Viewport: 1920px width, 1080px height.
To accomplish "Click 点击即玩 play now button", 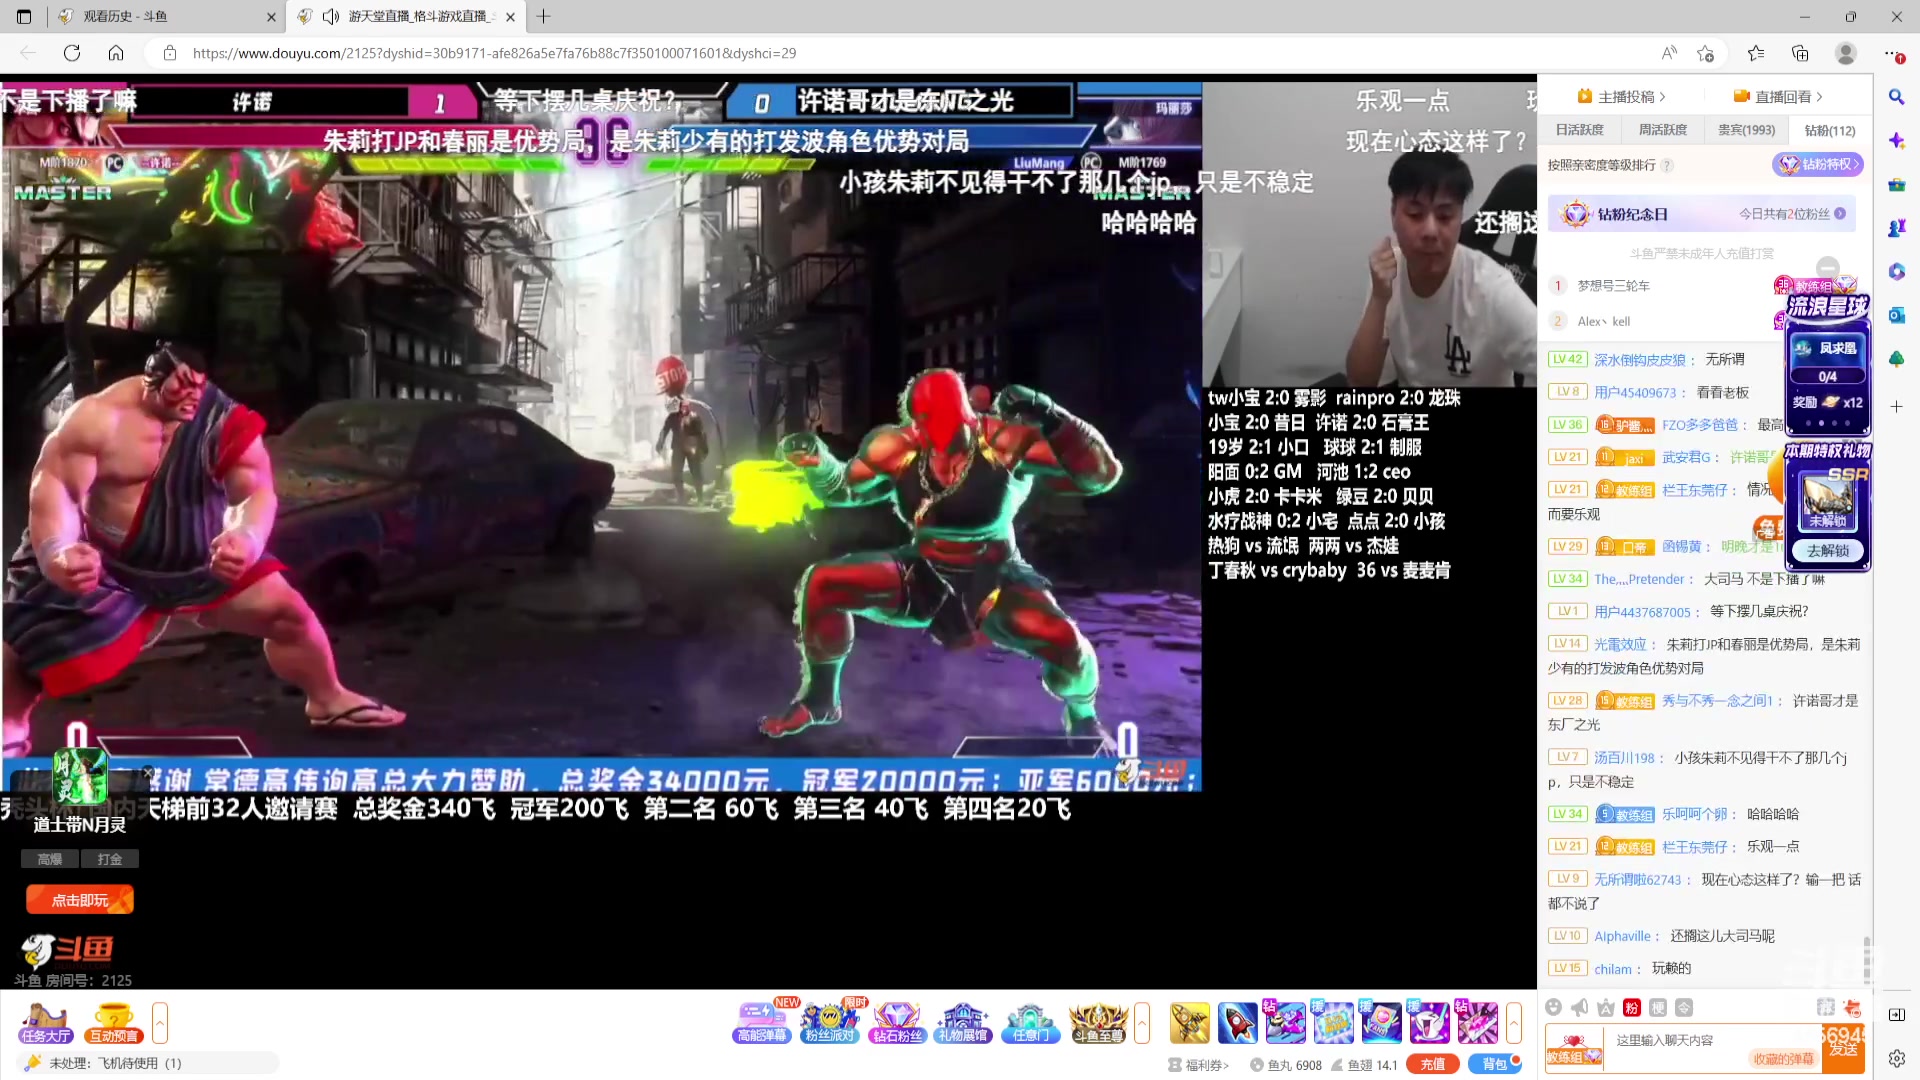I will [x=80, y=900].
